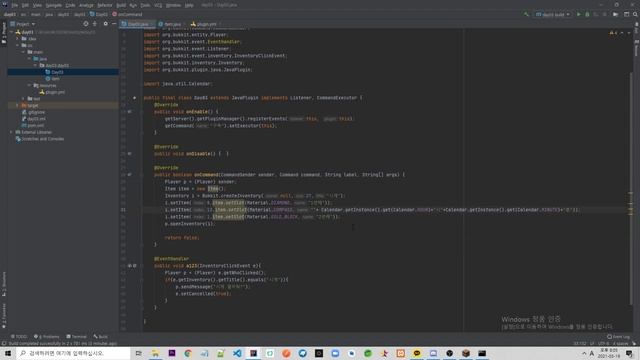Select Scratches and Consoles node

(42, 139)
